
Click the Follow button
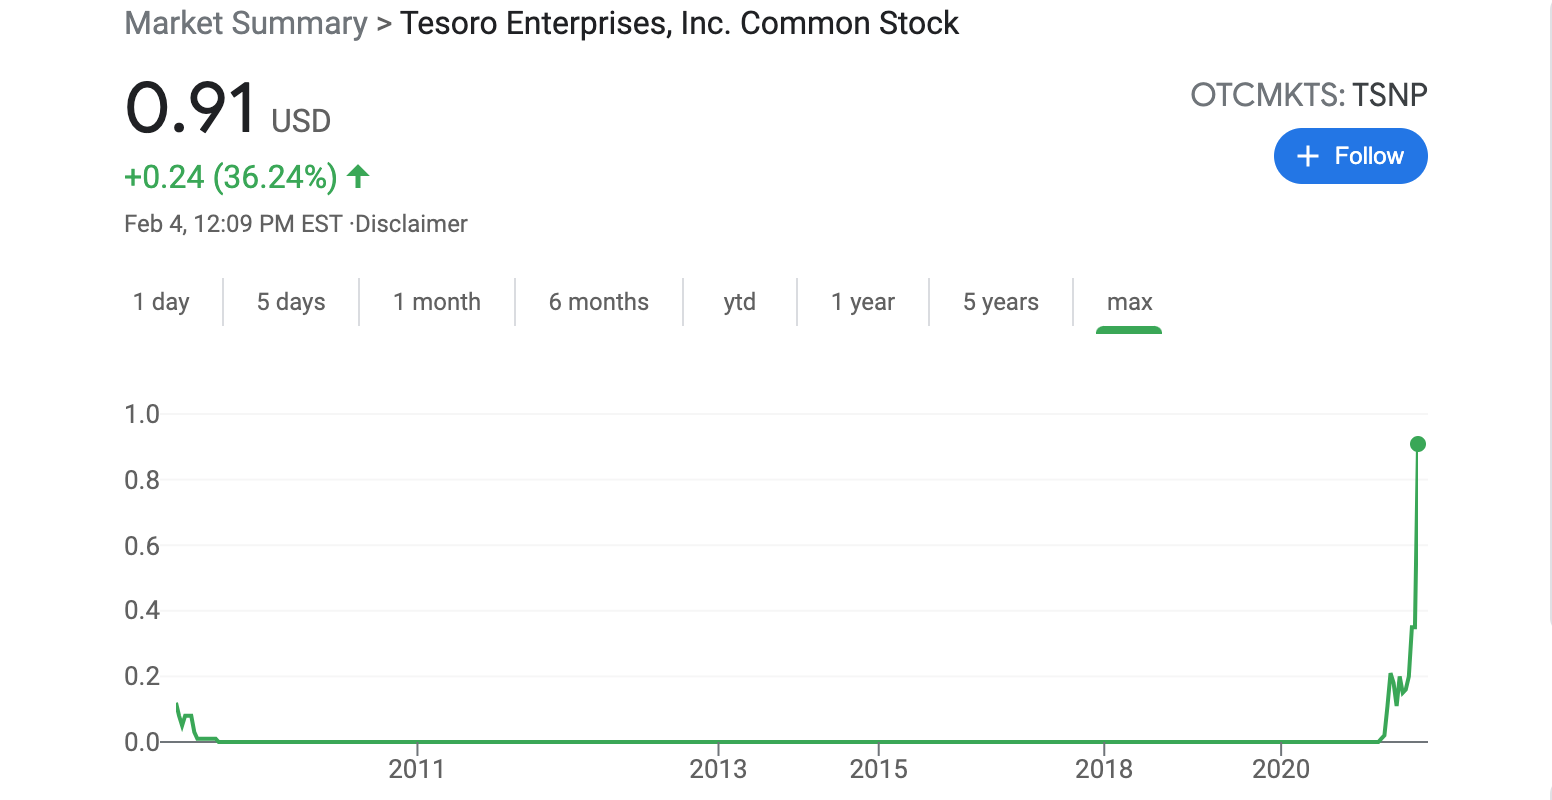(x=1350, y=156)
